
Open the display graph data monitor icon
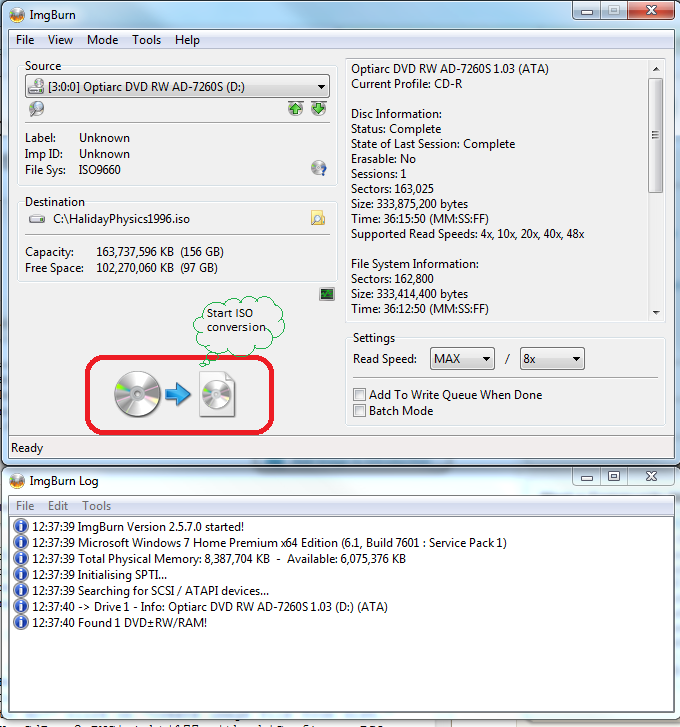click(327, 294)
